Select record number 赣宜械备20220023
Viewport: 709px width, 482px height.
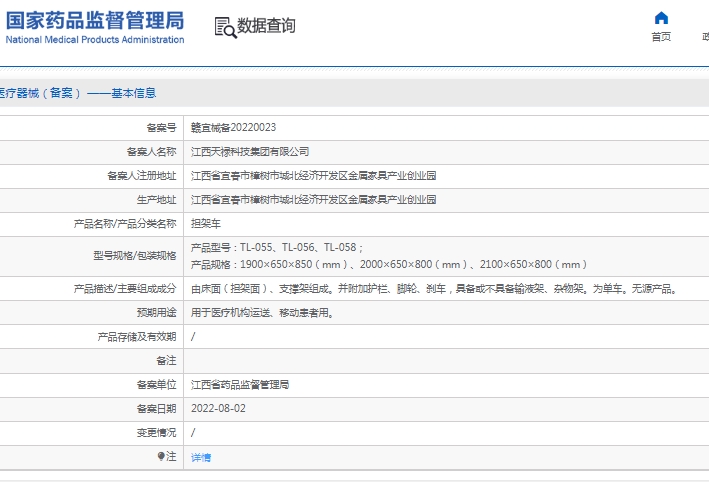(233, 128)
